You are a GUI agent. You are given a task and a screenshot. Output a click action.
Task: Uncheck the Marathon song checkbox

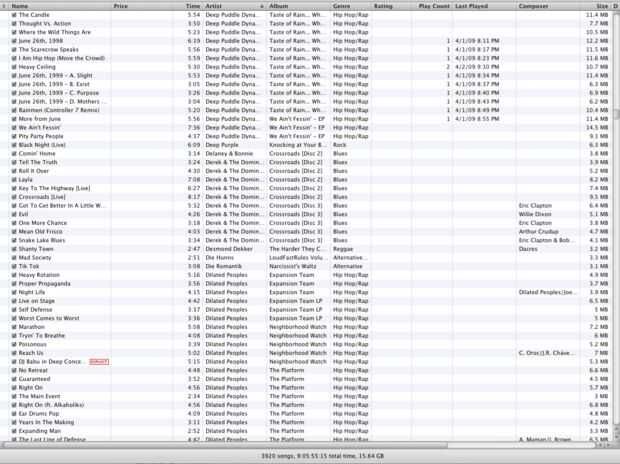(14, 327)
